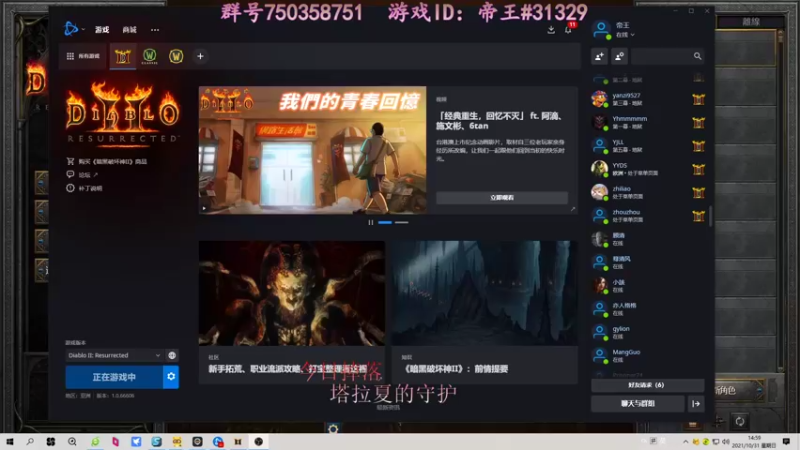This screenshot has width=800, height=450.
Task: Select the World of Warcraft game tab
Action: point(176,56)
